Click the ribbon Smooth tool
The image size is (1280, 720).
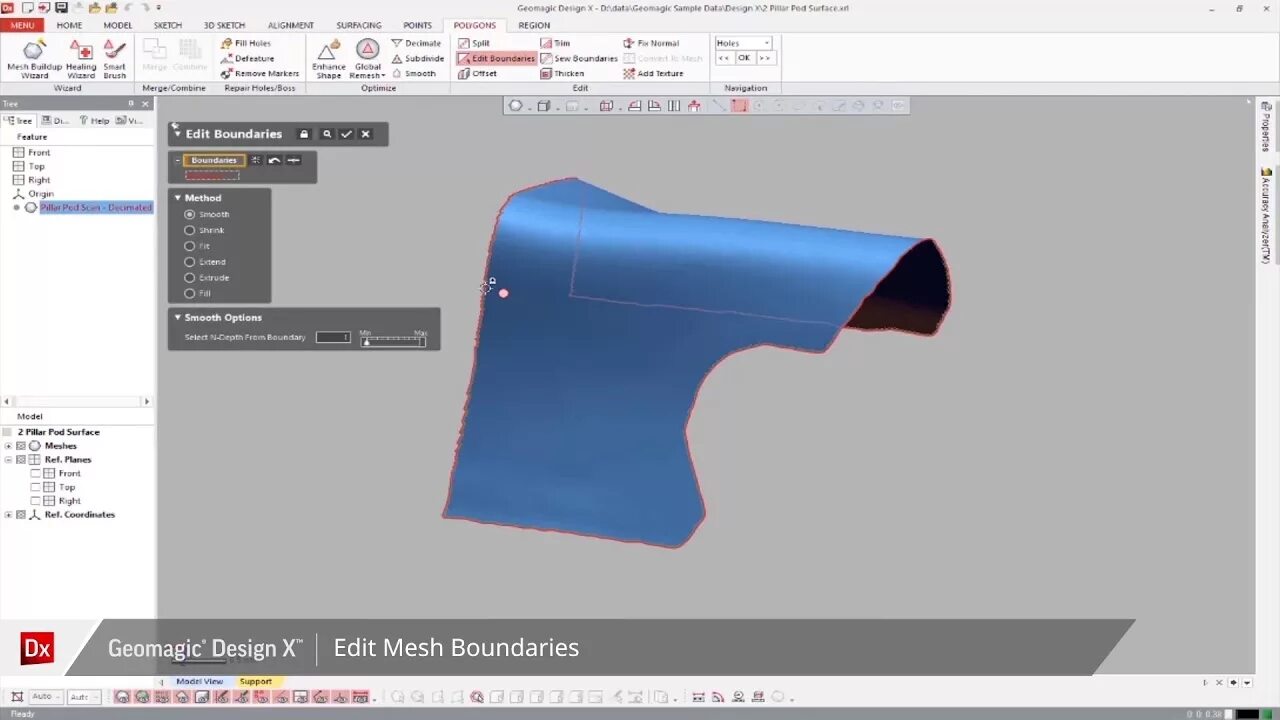click(414, 73)
